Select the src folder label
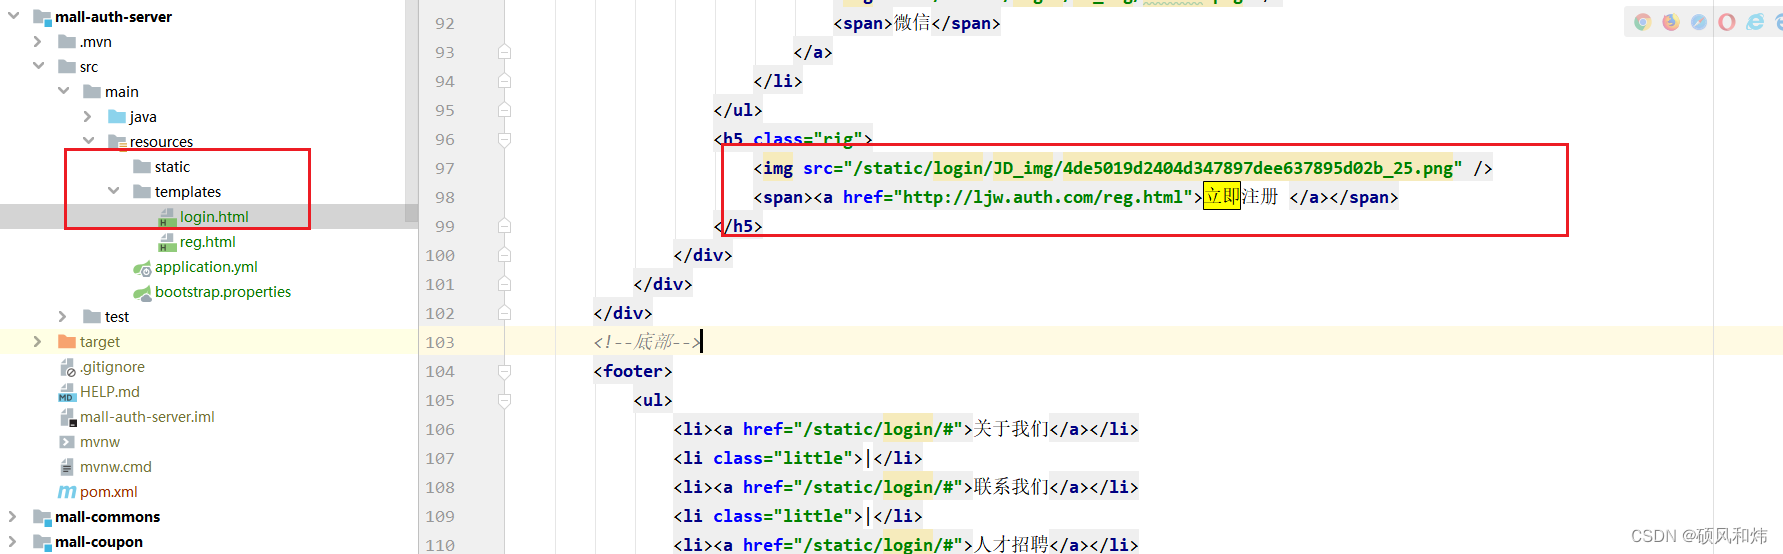This screenshot has height=554, width=1783. tap(89, 67)
